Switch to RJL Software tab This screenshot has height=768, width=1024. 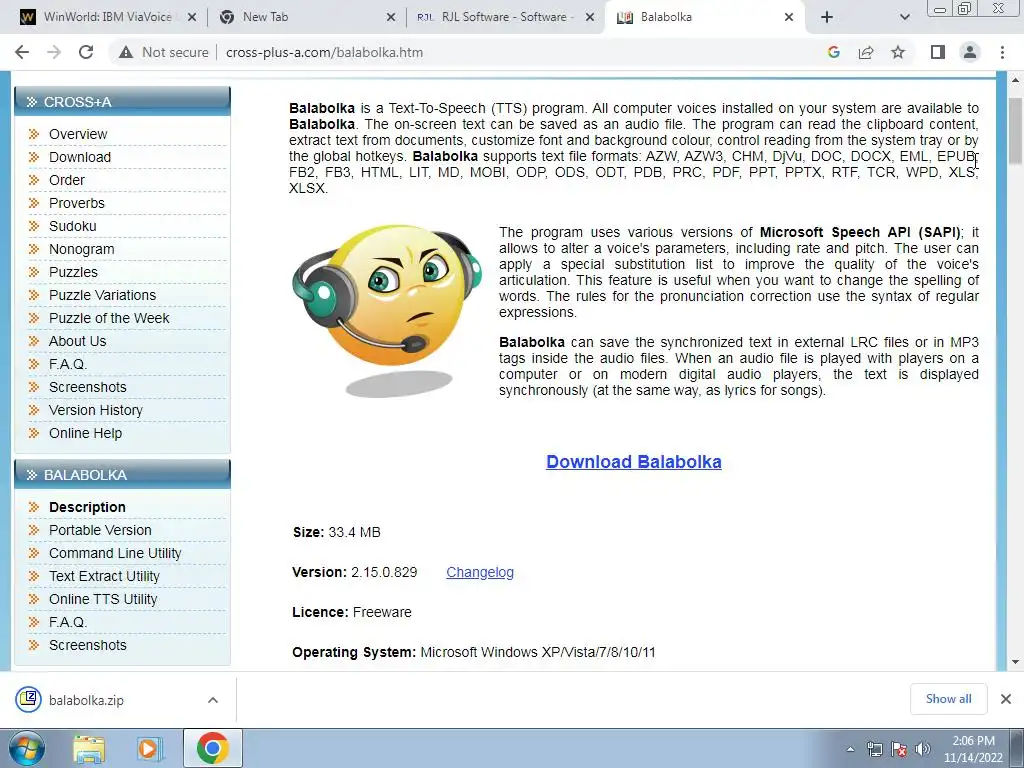pos(506,17)
